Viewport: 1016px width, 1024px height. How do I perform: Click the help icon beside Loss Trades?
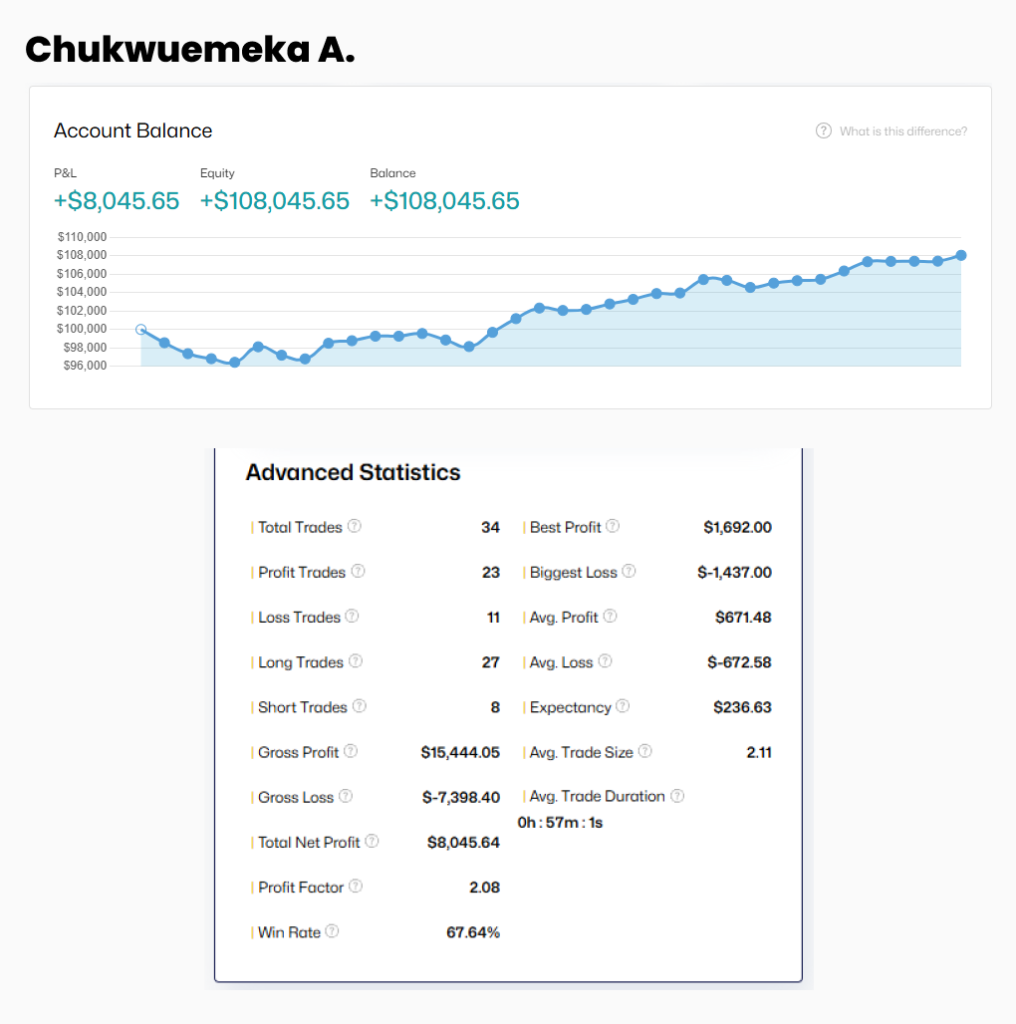click(353, 617)
